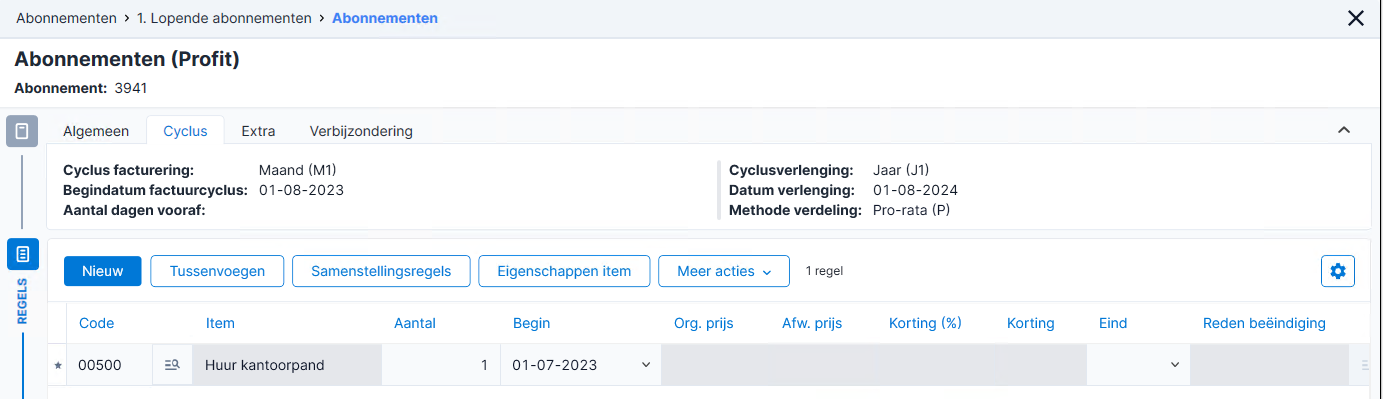Open the Eind date dropdown arrow
1383x399 pixels.
click(1175, 365)
